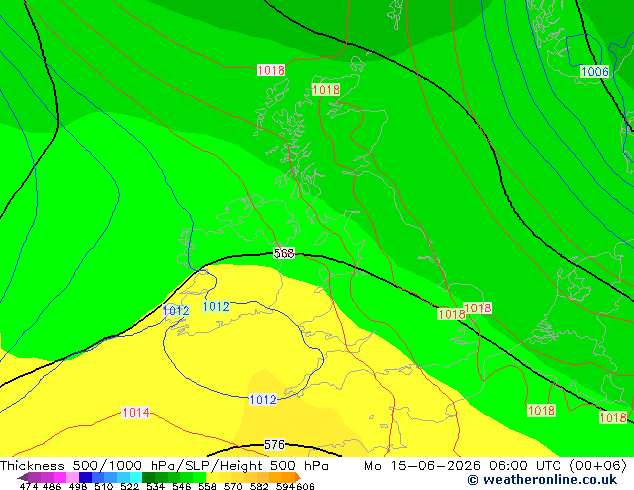
Task: Click the 510 legend value
Action: [x=103, y=486]
